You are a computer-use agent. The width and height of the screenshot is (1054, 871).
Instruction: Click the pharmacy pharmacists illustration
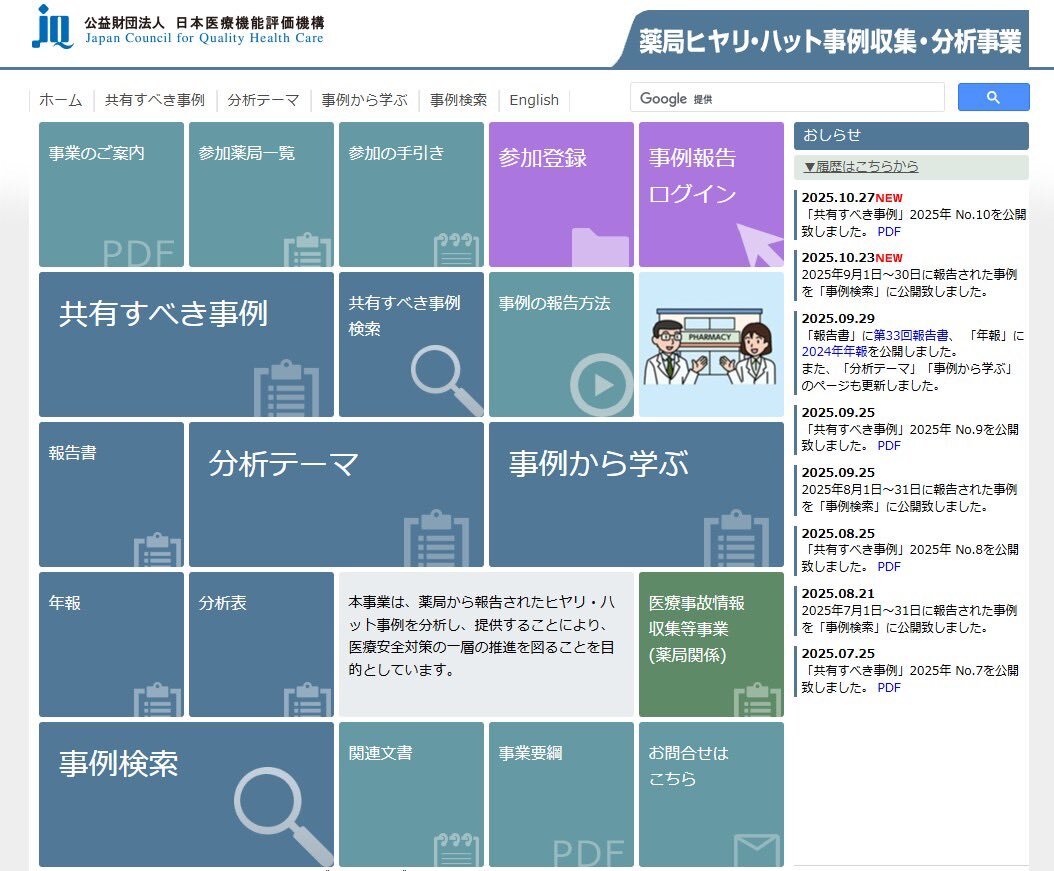pyautogui.click(x=710, y=344)
